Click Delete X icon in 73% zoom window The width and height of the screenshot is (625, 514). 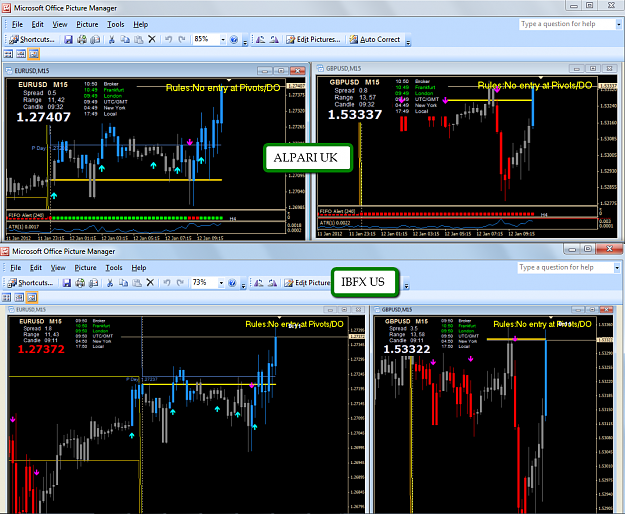point(150,283)
